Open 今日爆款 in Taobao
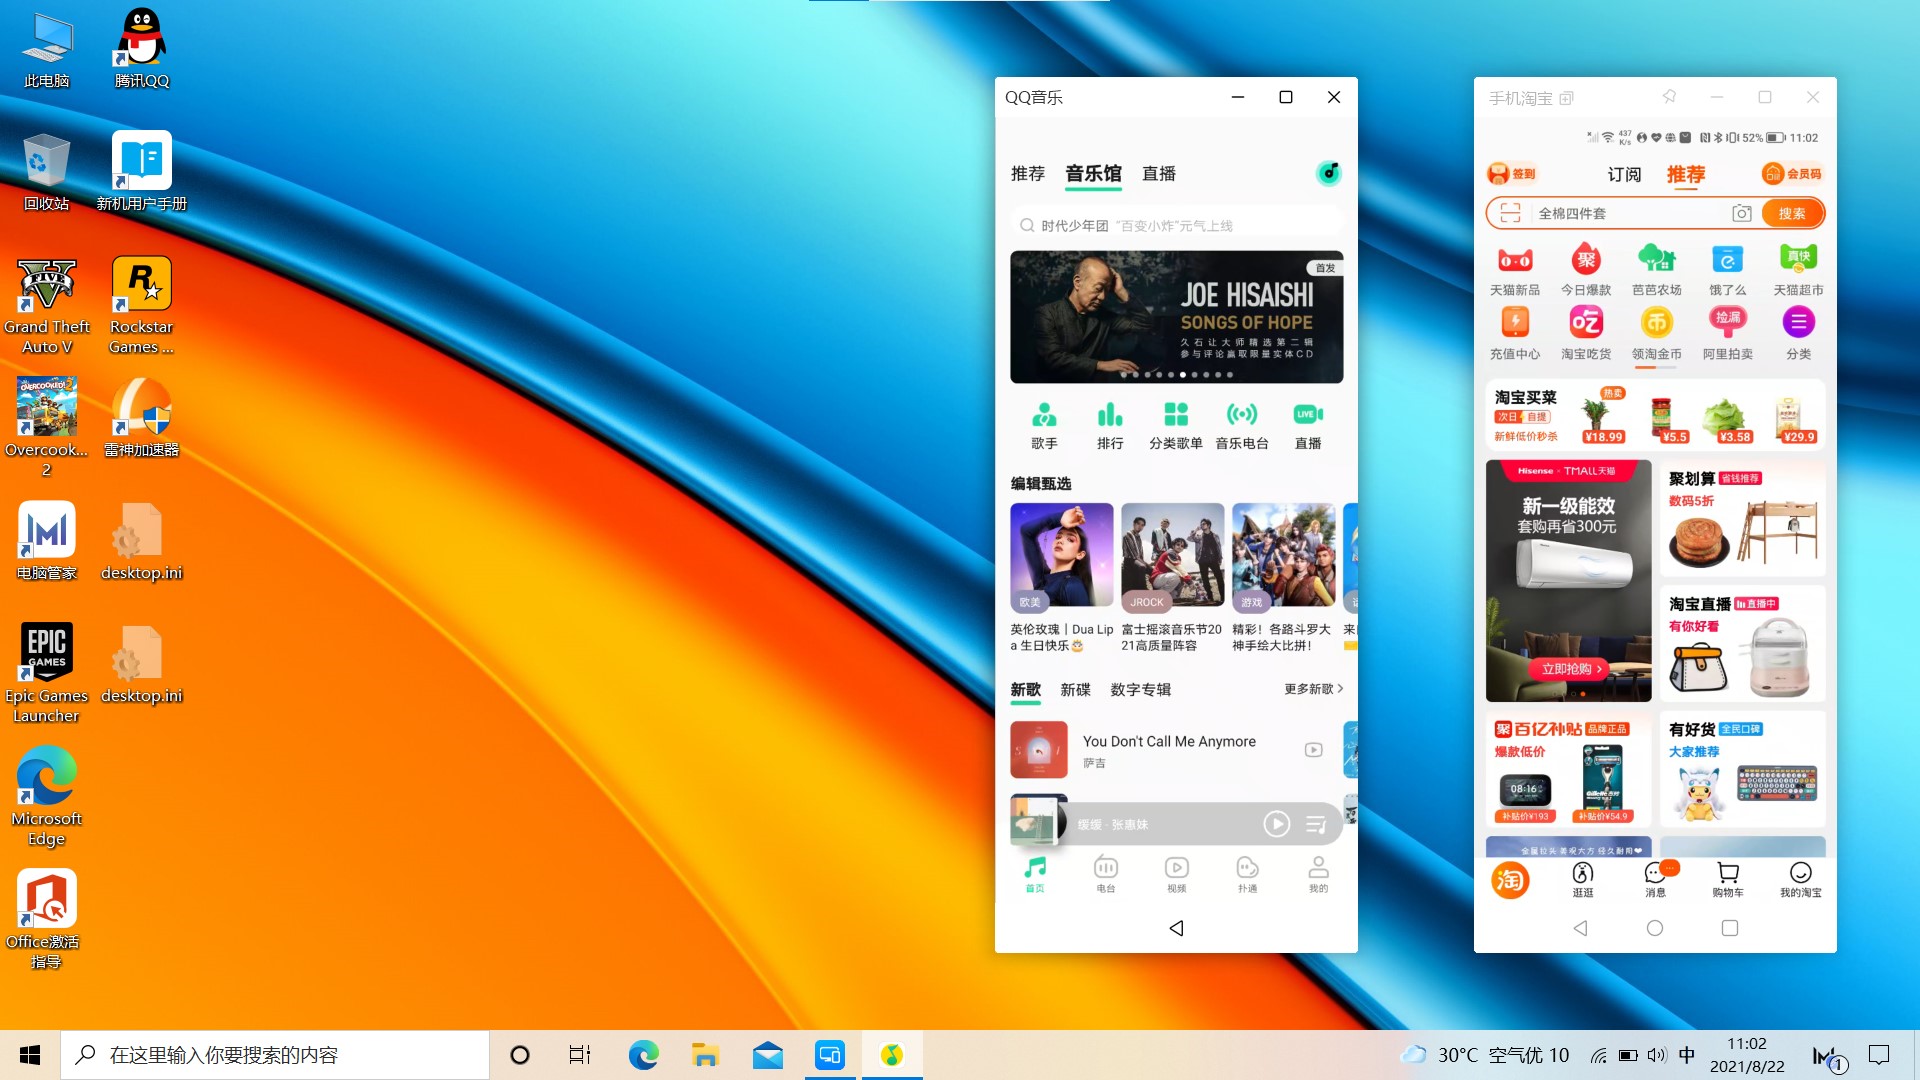The image size is (1920, 1080). 1586,270
